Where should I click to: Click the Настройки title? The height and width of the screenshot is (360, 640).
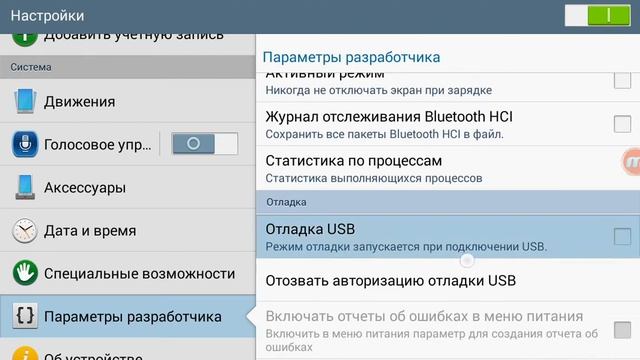point(47,16)
